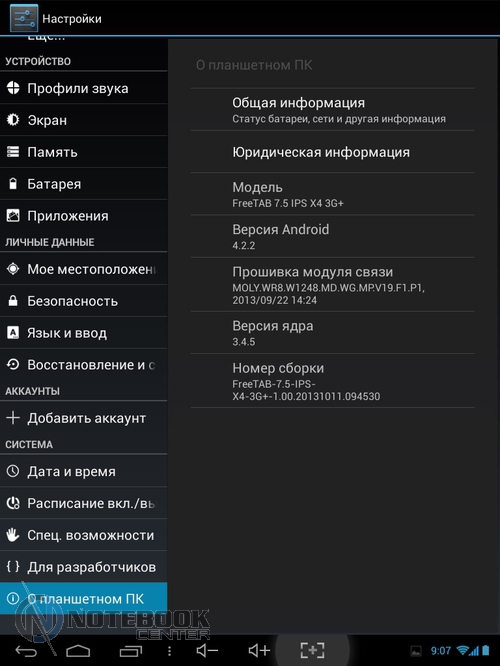
Task: Select Безопасность security settings
Action: pos(84,301)
